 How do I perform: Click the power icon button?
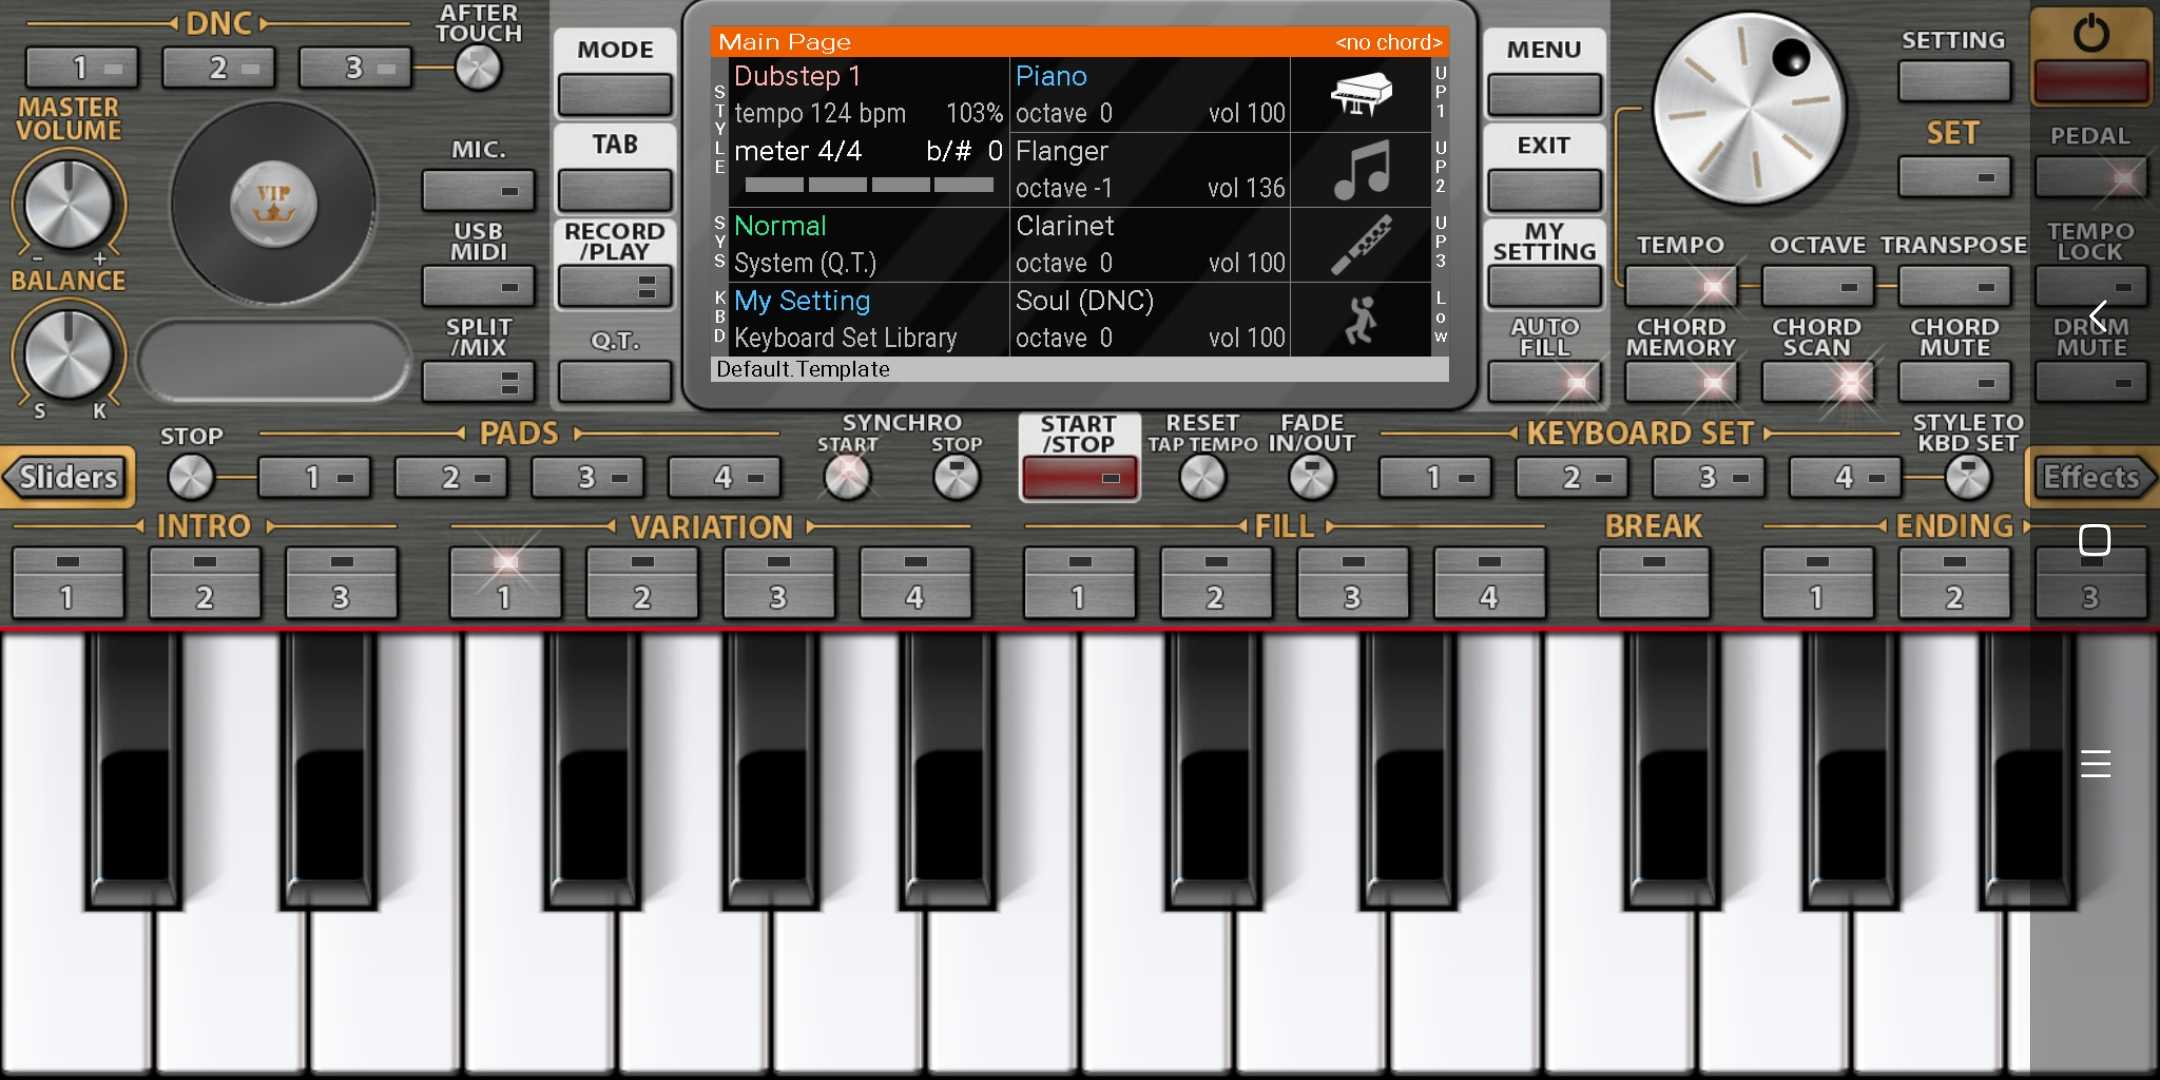pyautogui.click(x=2091, y=55)
